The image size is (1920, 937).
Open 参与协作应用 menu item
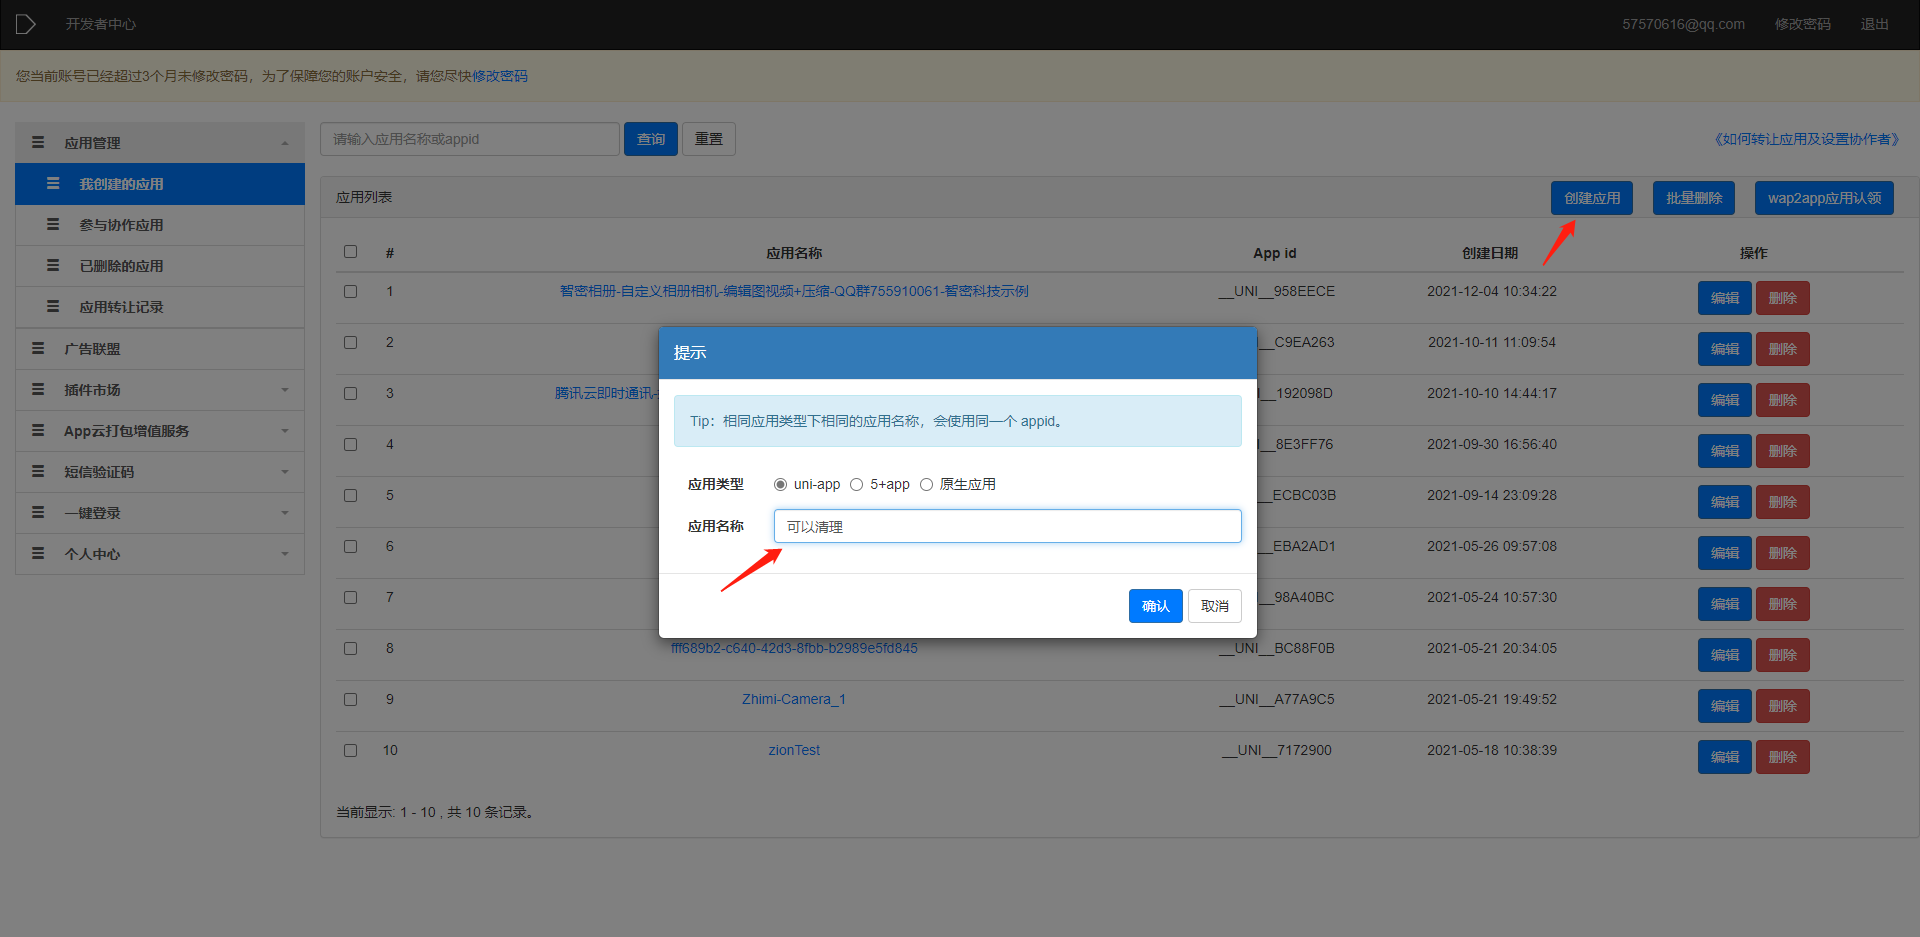point(160,225)
